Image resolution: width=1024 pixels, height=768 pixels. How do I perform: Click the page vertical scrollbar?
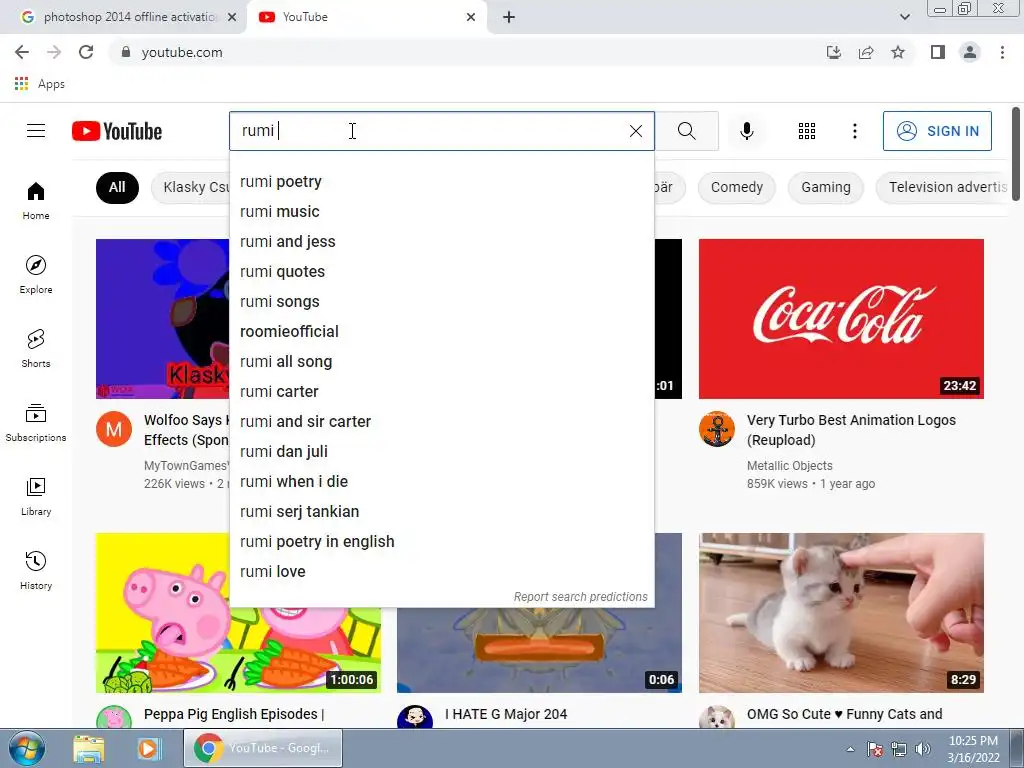1016,154
